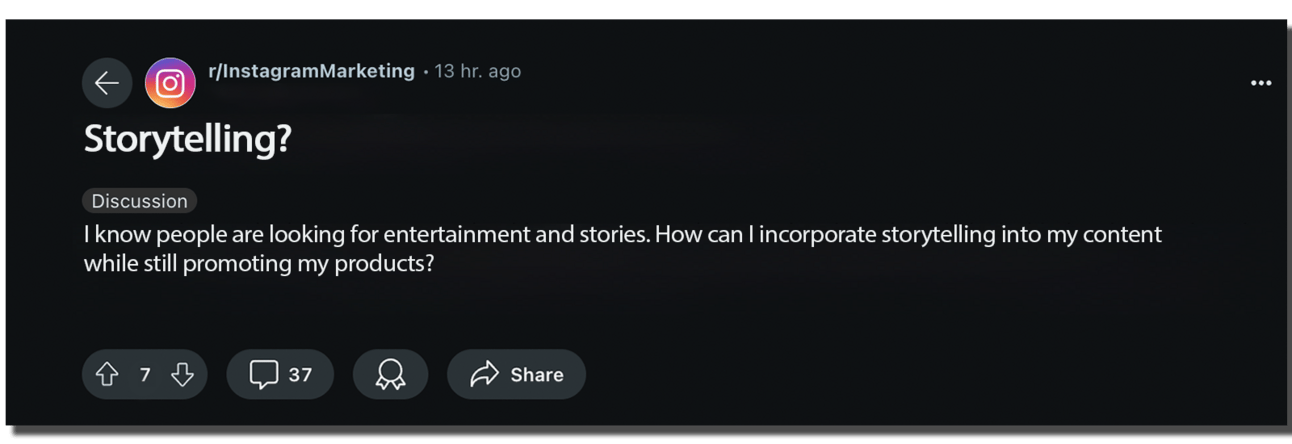
Task: Select the "Storytelling?" post title
Action: [187, 139]
